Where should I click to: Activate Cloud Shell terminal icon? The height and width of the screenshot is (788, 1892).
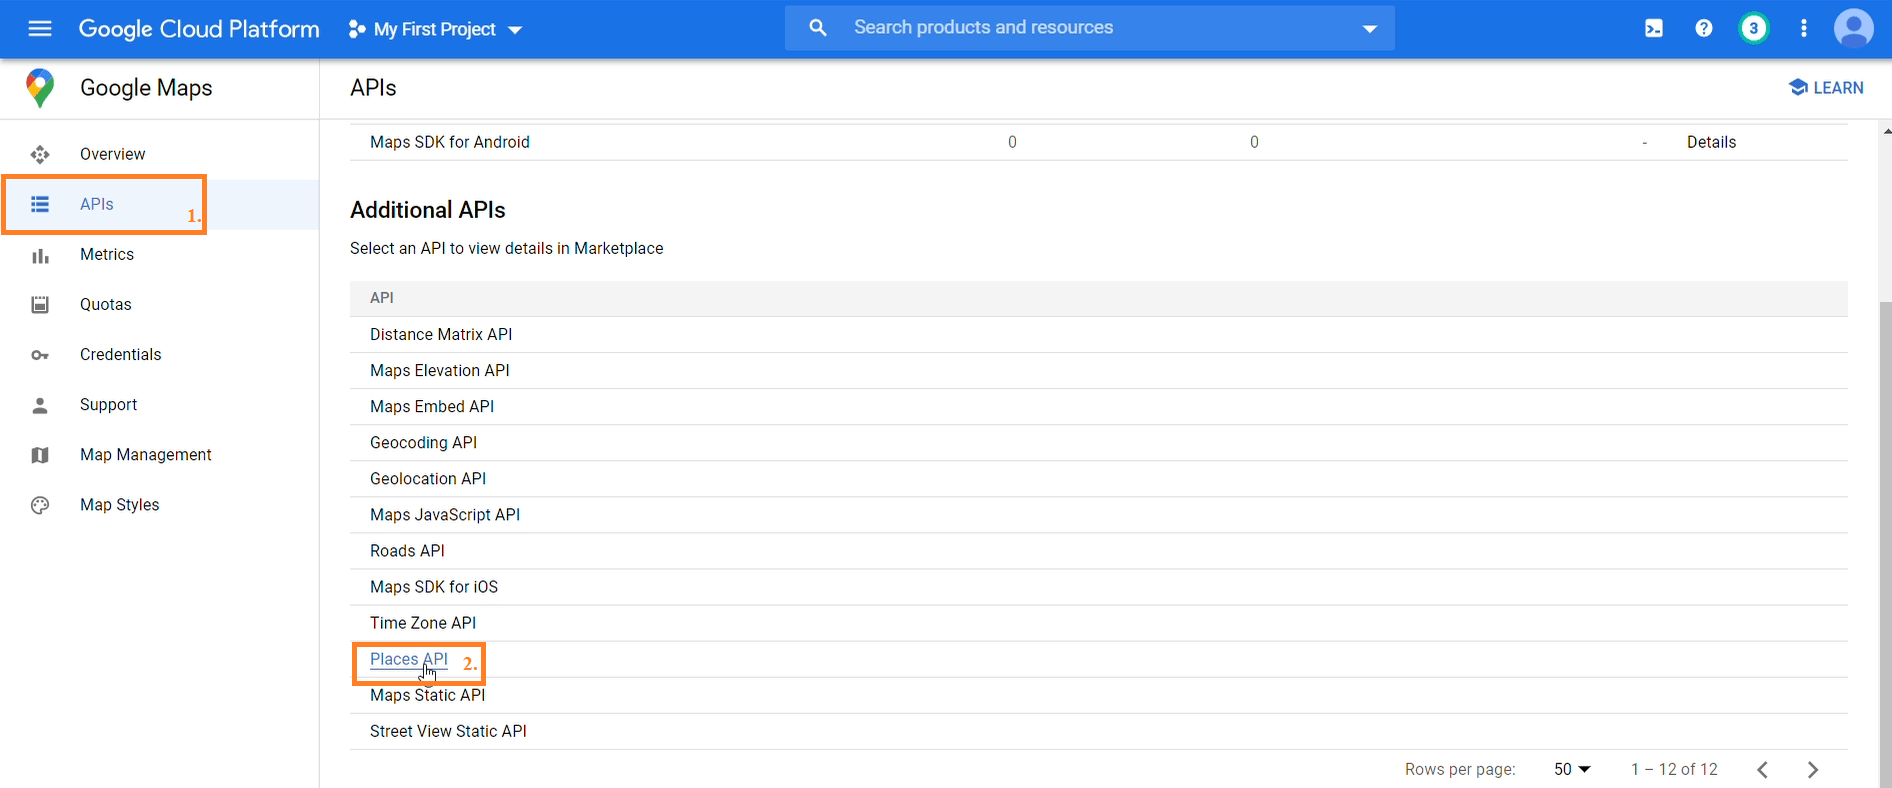click(1654, 28)
